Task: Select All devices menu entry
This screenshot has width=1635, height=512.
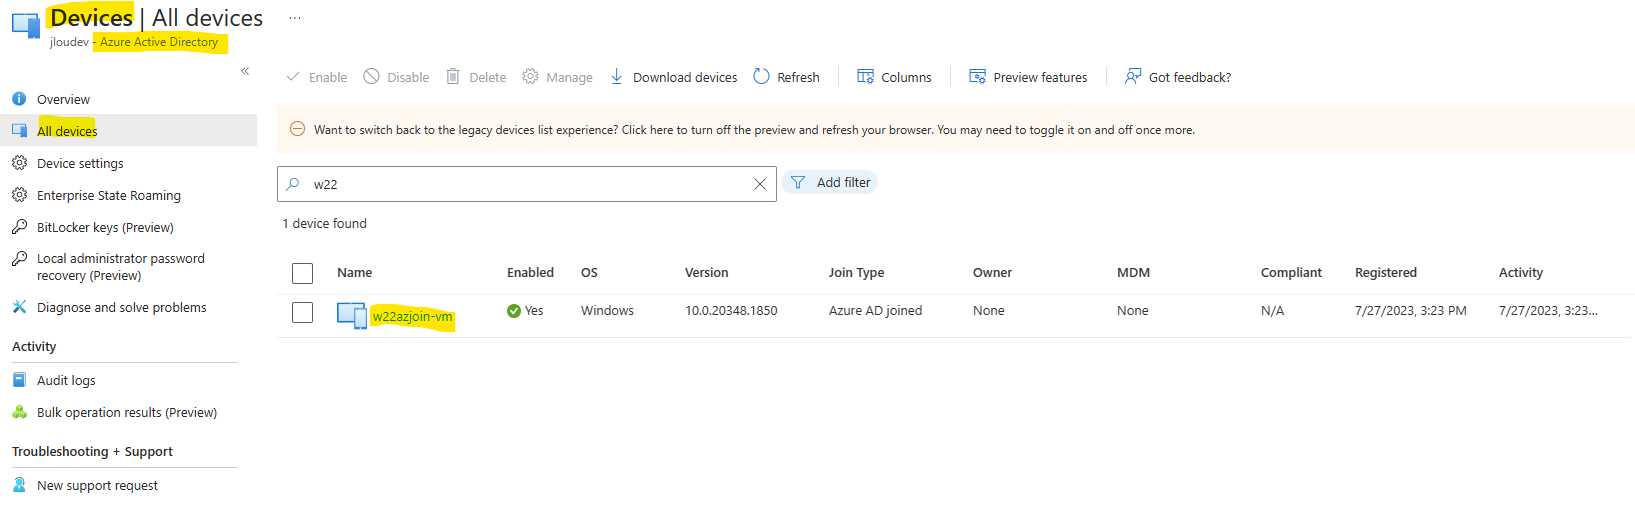Action: tap(128, 131)
